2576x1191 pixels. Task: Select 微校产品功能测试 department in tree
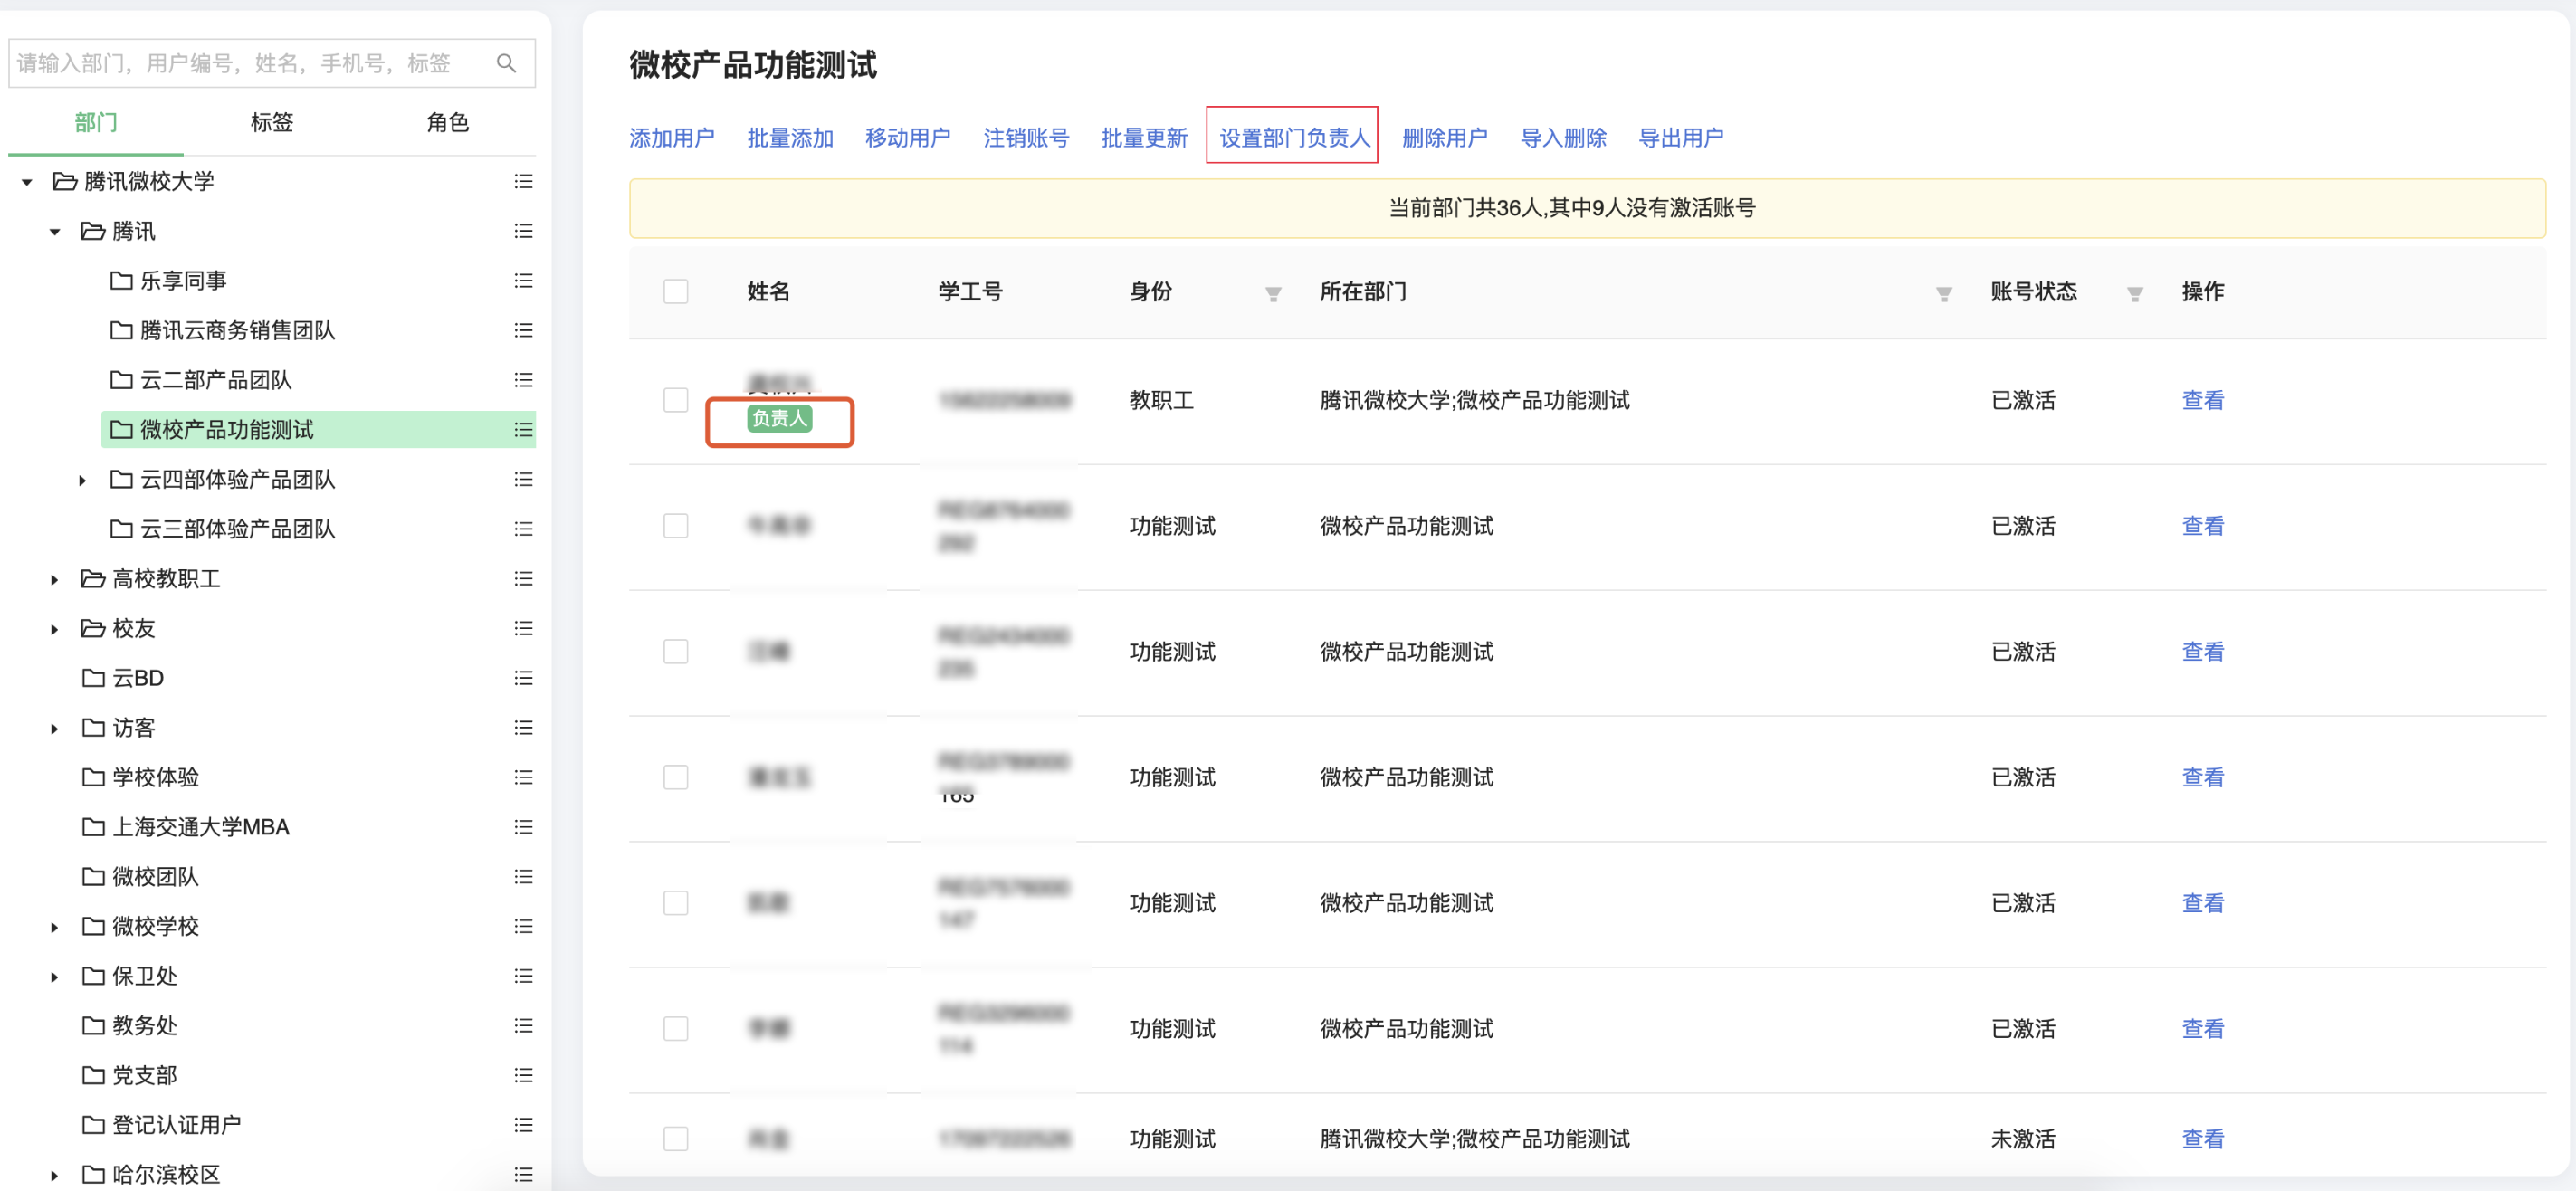pos(318,430)
